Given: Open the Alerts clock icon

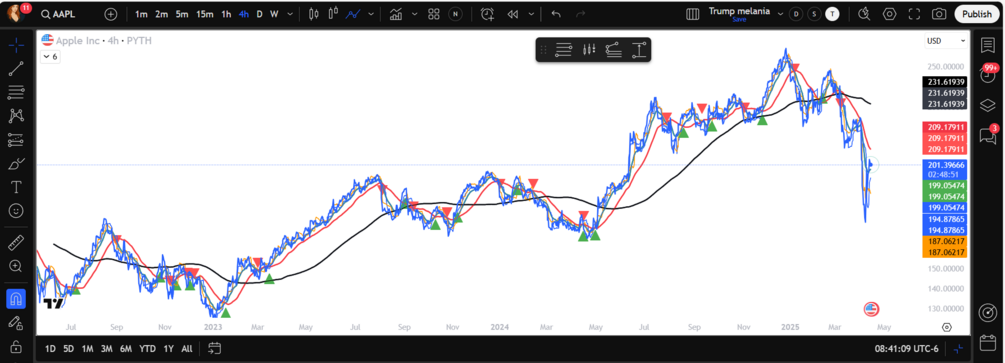Looking at the screenshot, I should (488, 14).
